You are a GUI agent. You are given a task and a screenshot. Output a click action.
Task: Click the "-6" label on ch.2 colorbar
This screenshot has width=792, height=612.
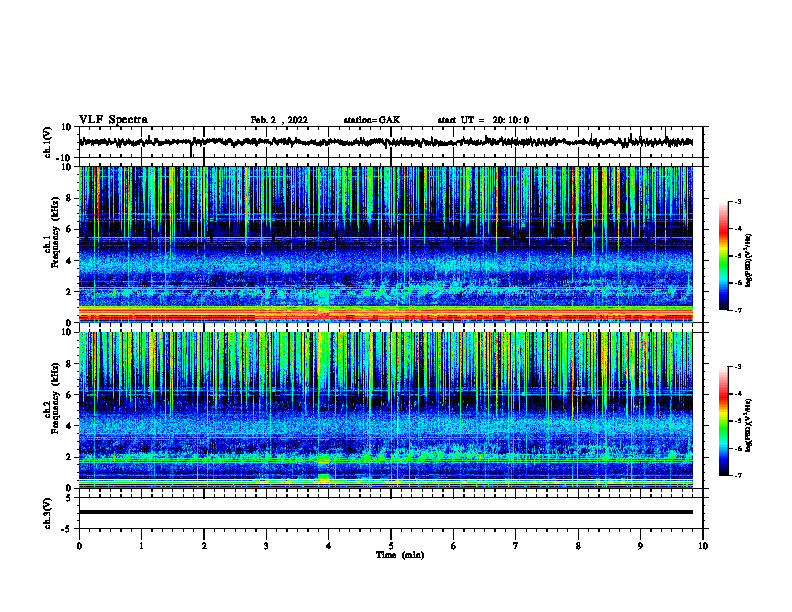[x=738, y=448]
